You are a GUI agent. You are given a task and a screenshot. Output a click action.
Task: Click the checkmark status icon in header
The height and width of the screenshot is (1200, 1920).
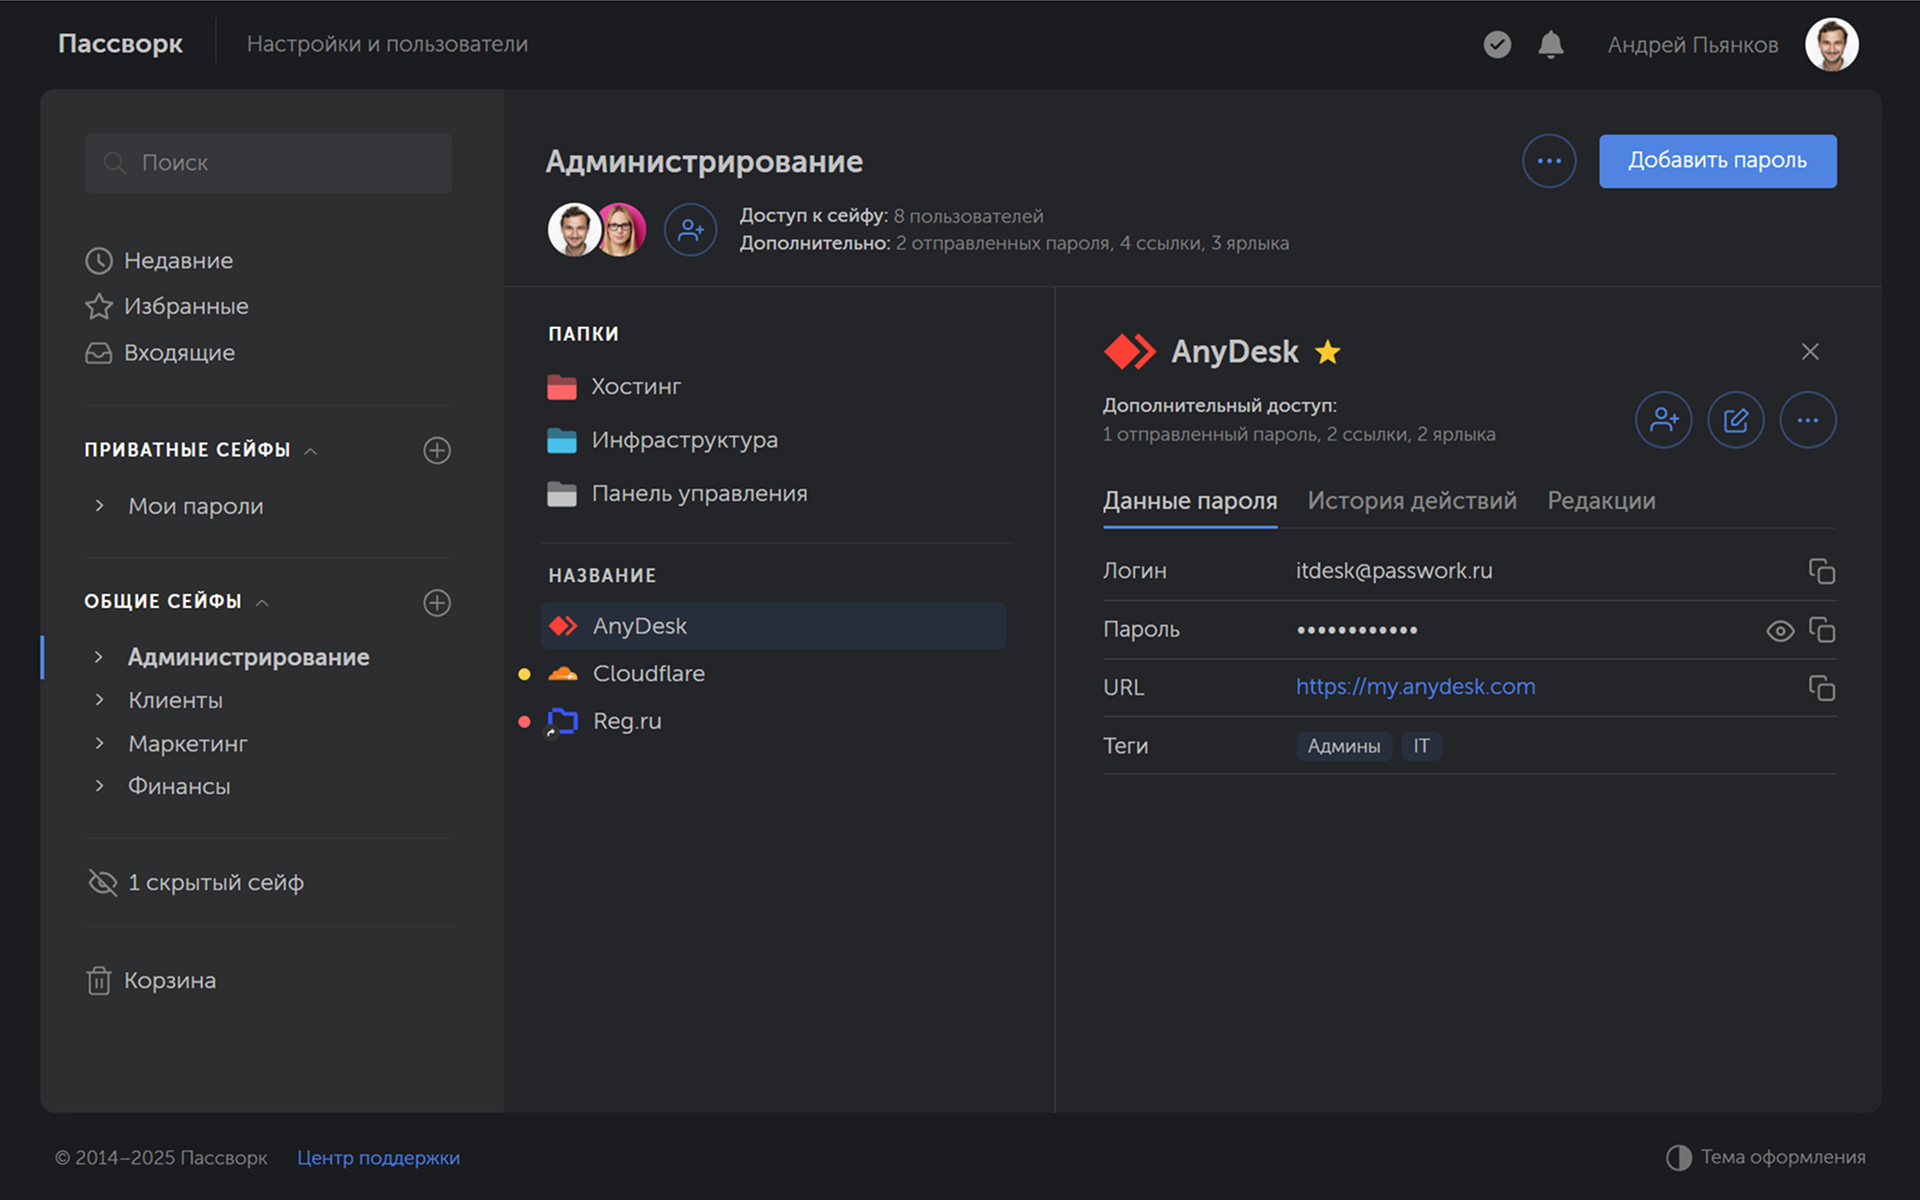point(1497,44)
